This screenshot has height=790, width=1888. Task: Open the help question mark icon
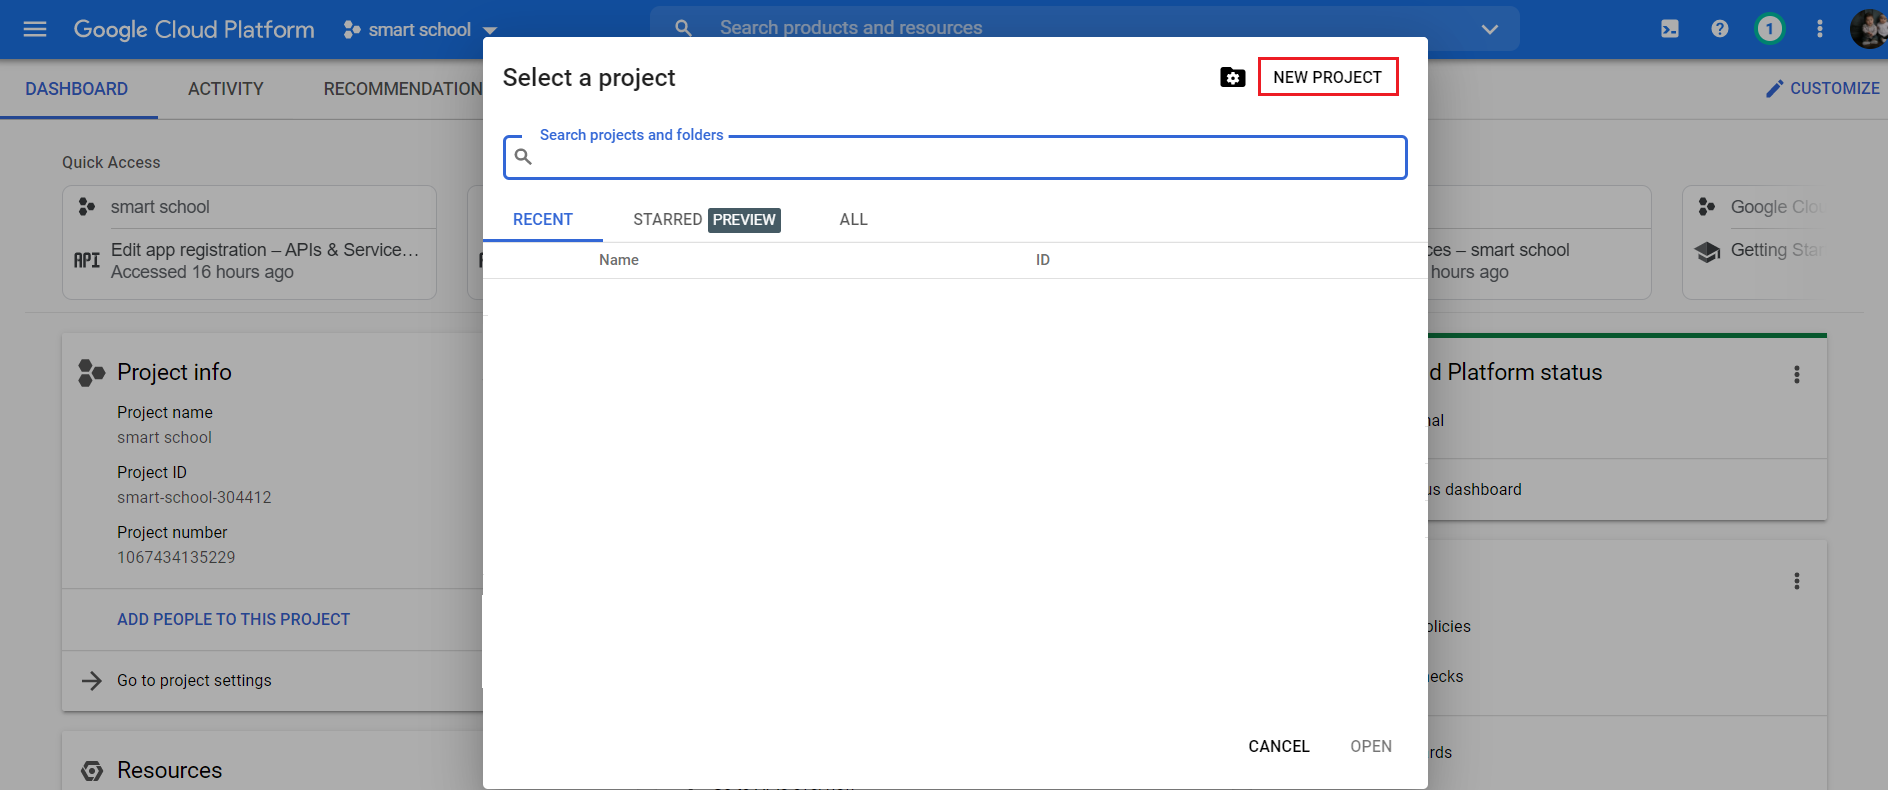tap(1719, 29)
